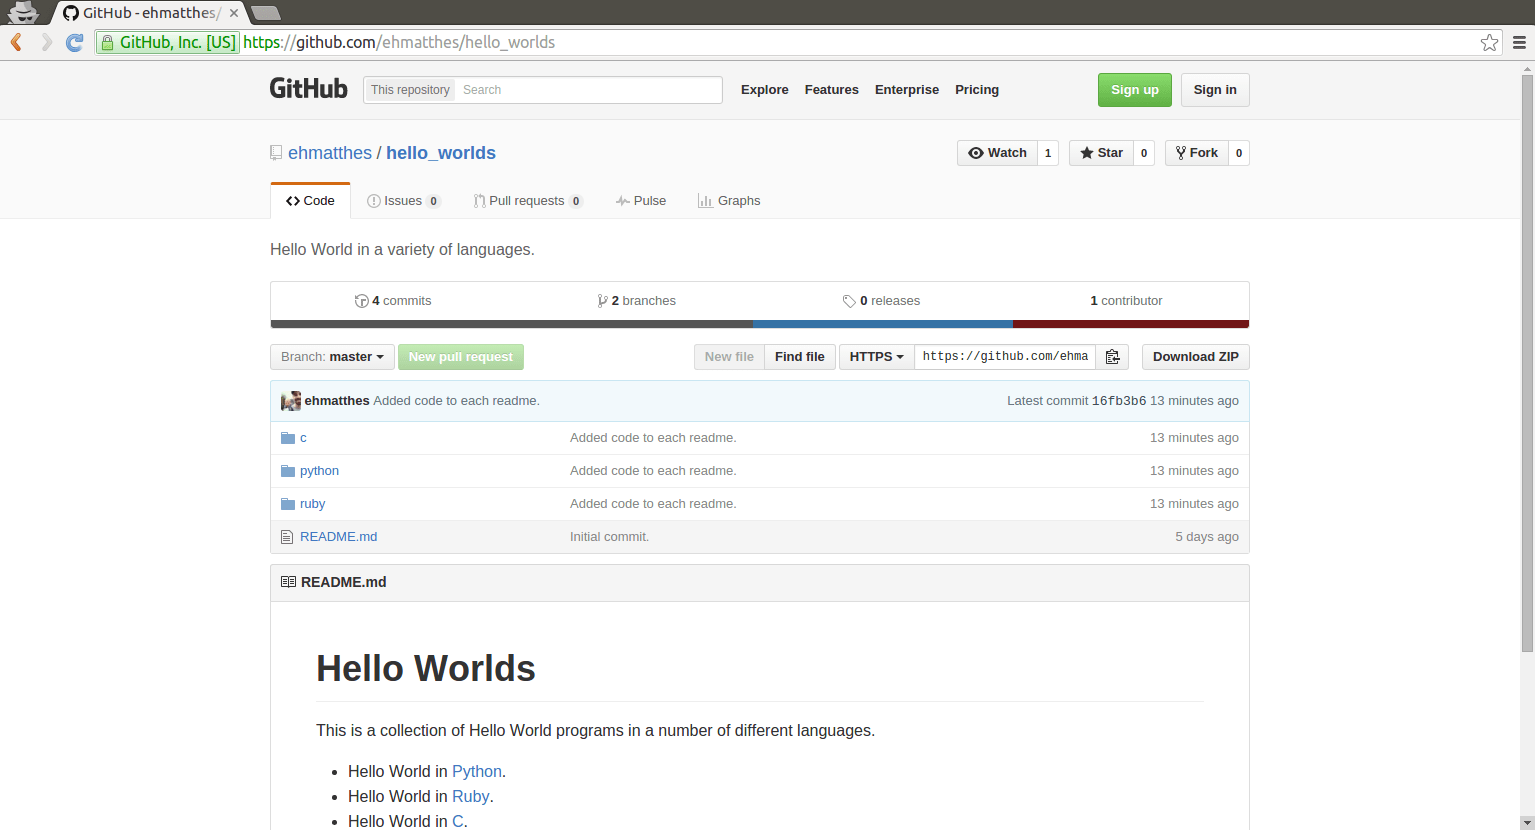Click the ehmatthes avatar in the commit bar
Viewport: 1535px width, 830px height.
291,401
